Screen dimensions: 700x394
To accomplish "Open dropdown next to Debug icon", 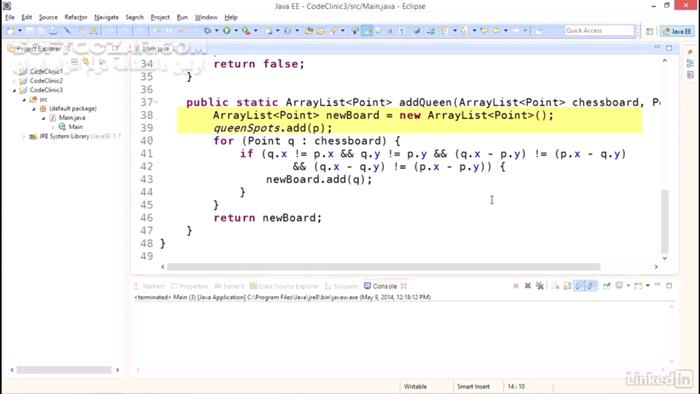I will tap(217, 31).
